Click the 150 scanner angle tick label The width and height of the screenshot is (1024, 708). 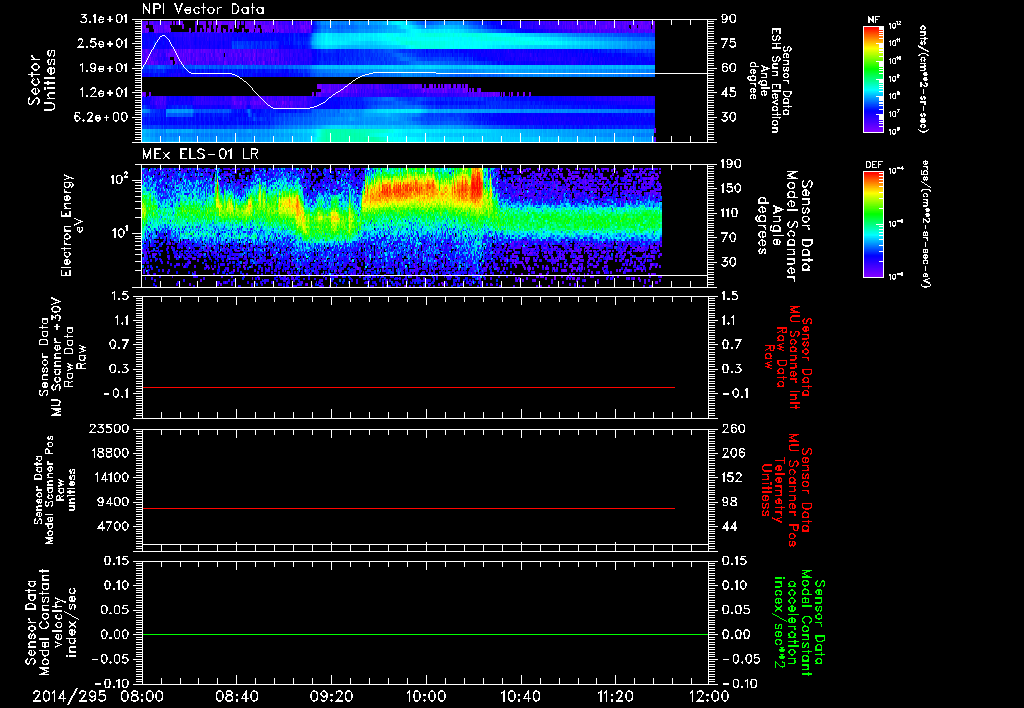731,189
